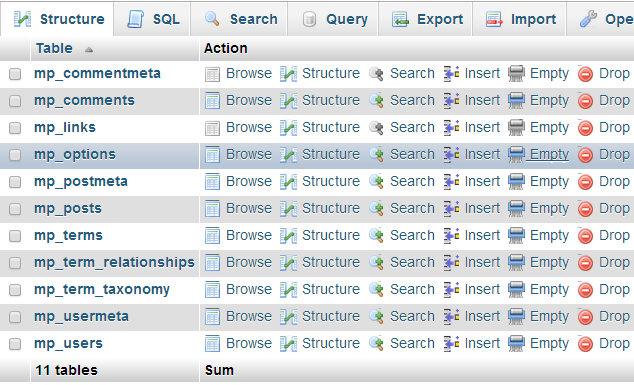Open the mp_term_taxonomy table link
Viewport: 634px width, 385px height.
102,289
